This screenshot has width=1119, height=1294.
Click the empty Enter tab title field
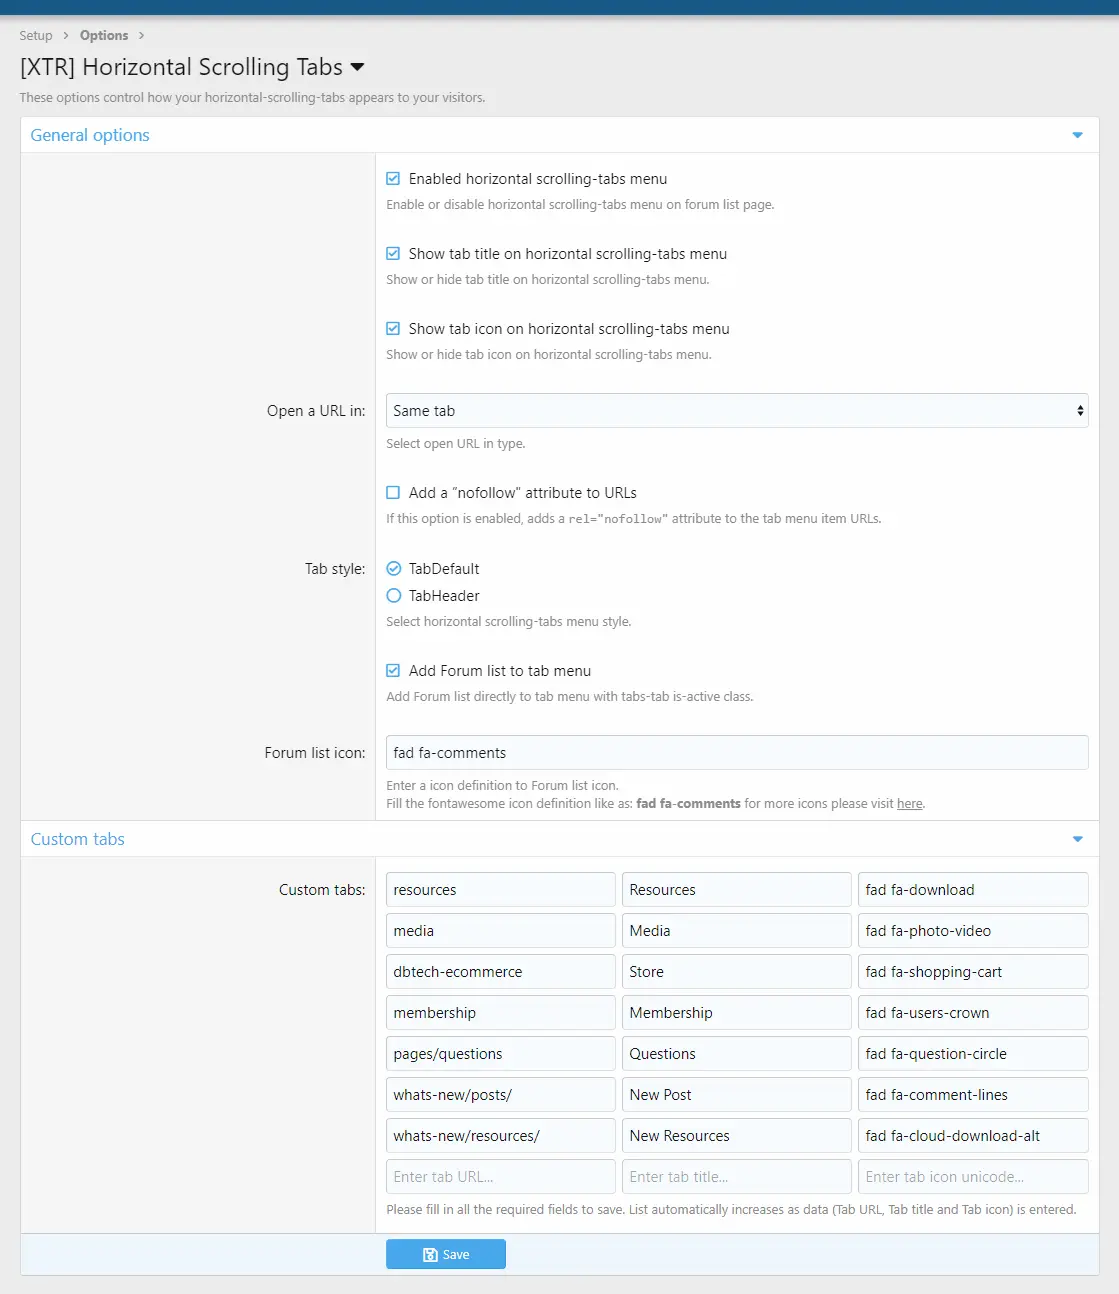[736, 1177]
